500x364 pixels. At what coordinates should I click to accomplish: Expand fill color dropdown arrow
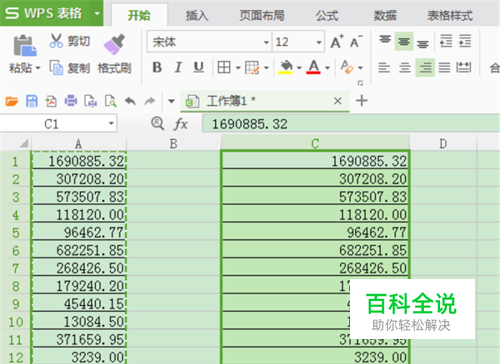(299, 68)
